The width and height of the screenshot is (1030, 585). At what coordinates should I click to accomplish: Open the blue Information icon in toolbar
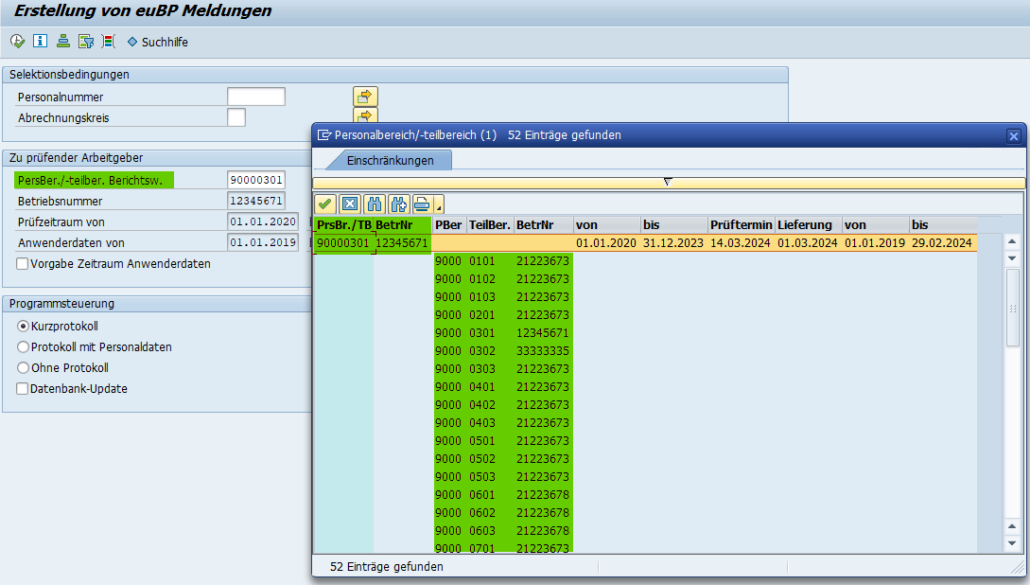click(40, 41)
